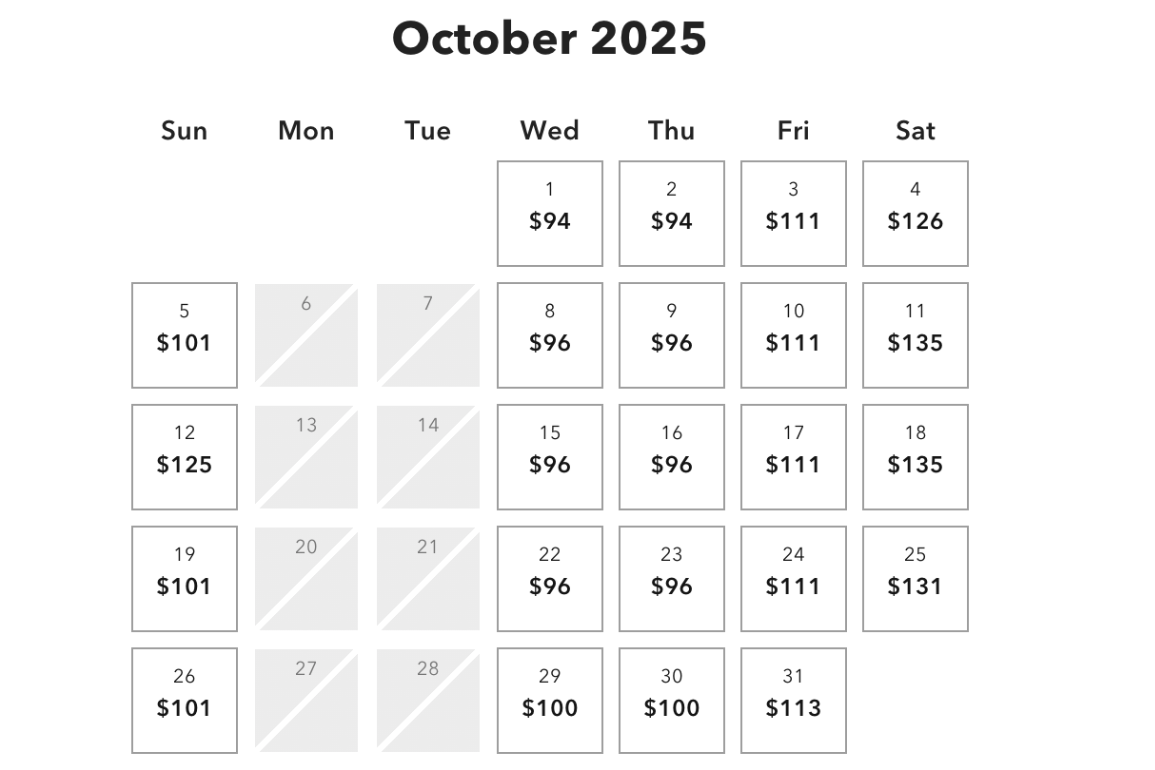Select Saturday October 4 for $126
Screen dimensions: 1155x770
tap(915, 213)
